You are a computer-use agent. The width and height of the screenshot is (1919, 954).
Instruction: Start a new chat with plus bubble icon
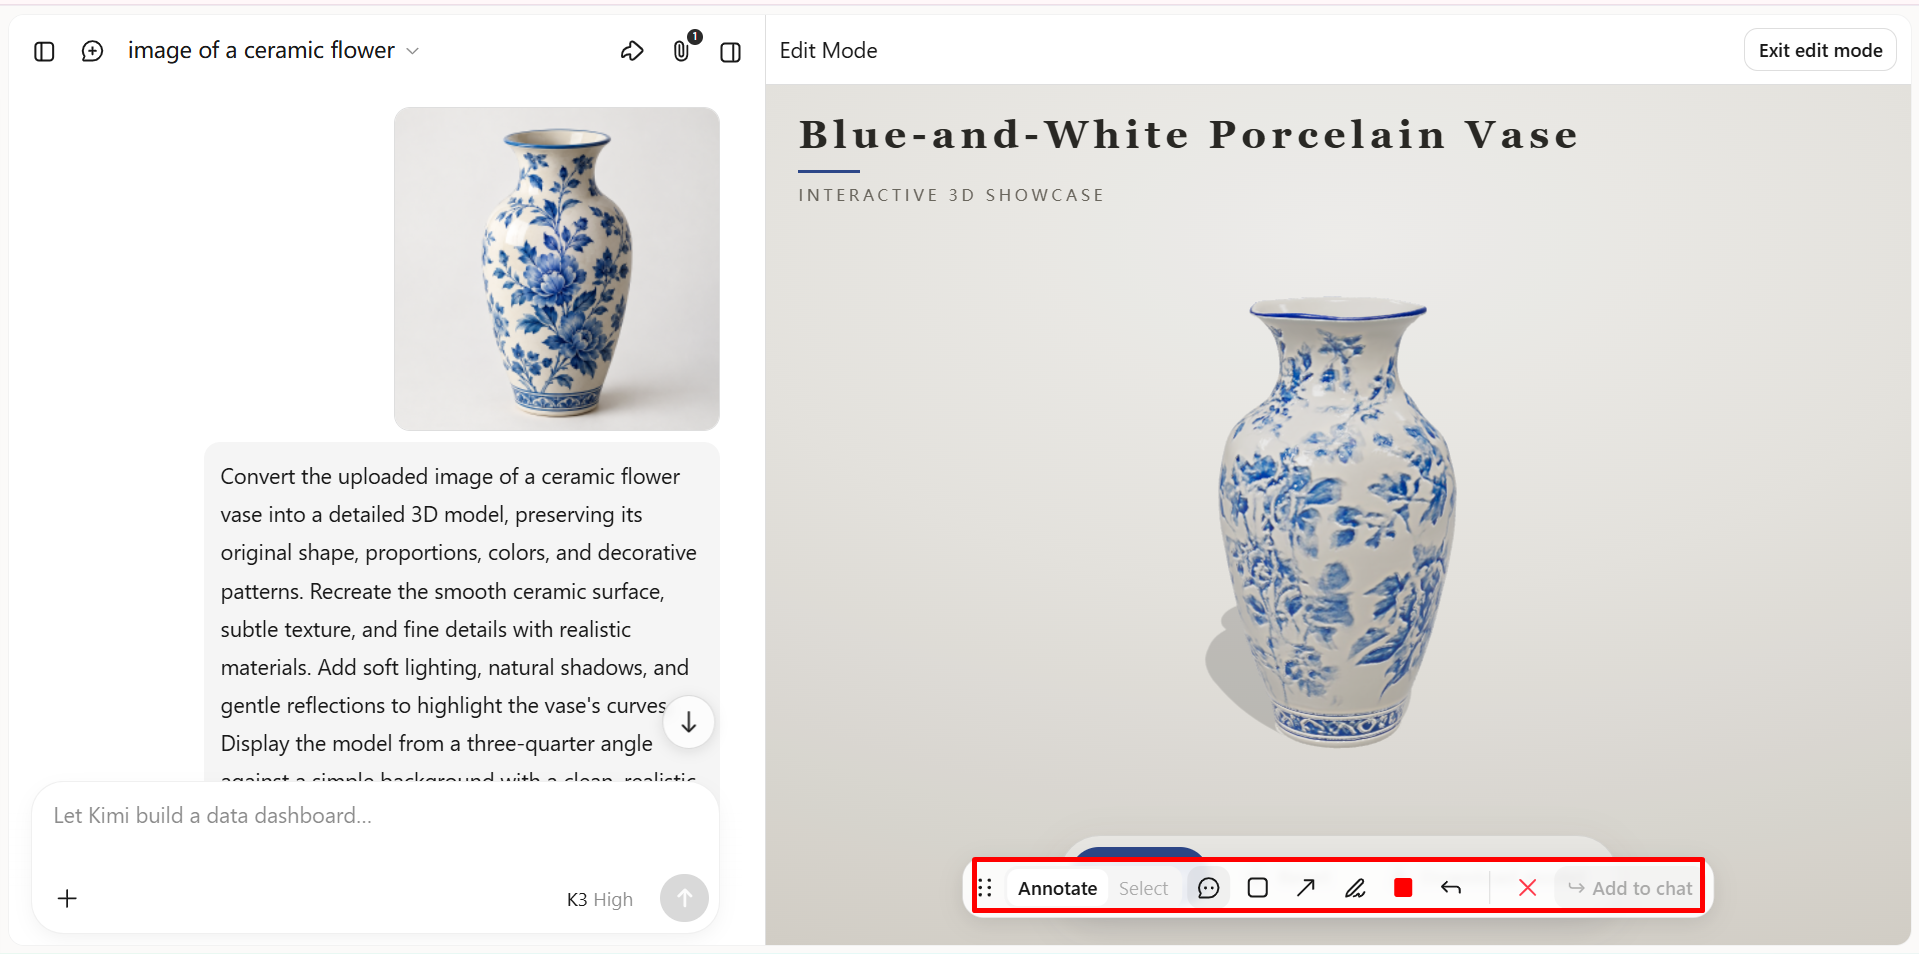(x=92, y=51)
